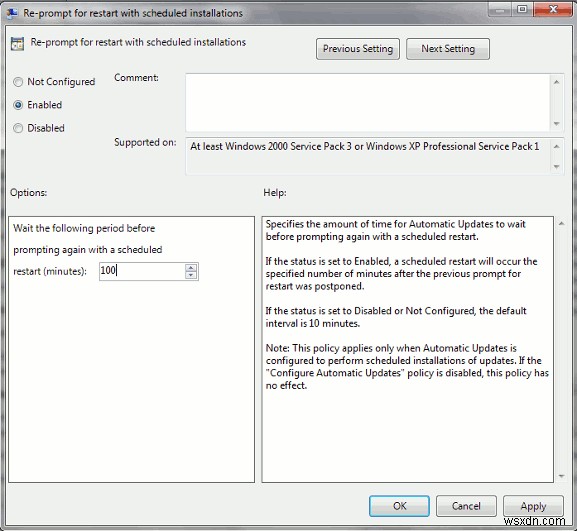
Task: Click the Help pane scroll down arrow
Action: (562, 476)
